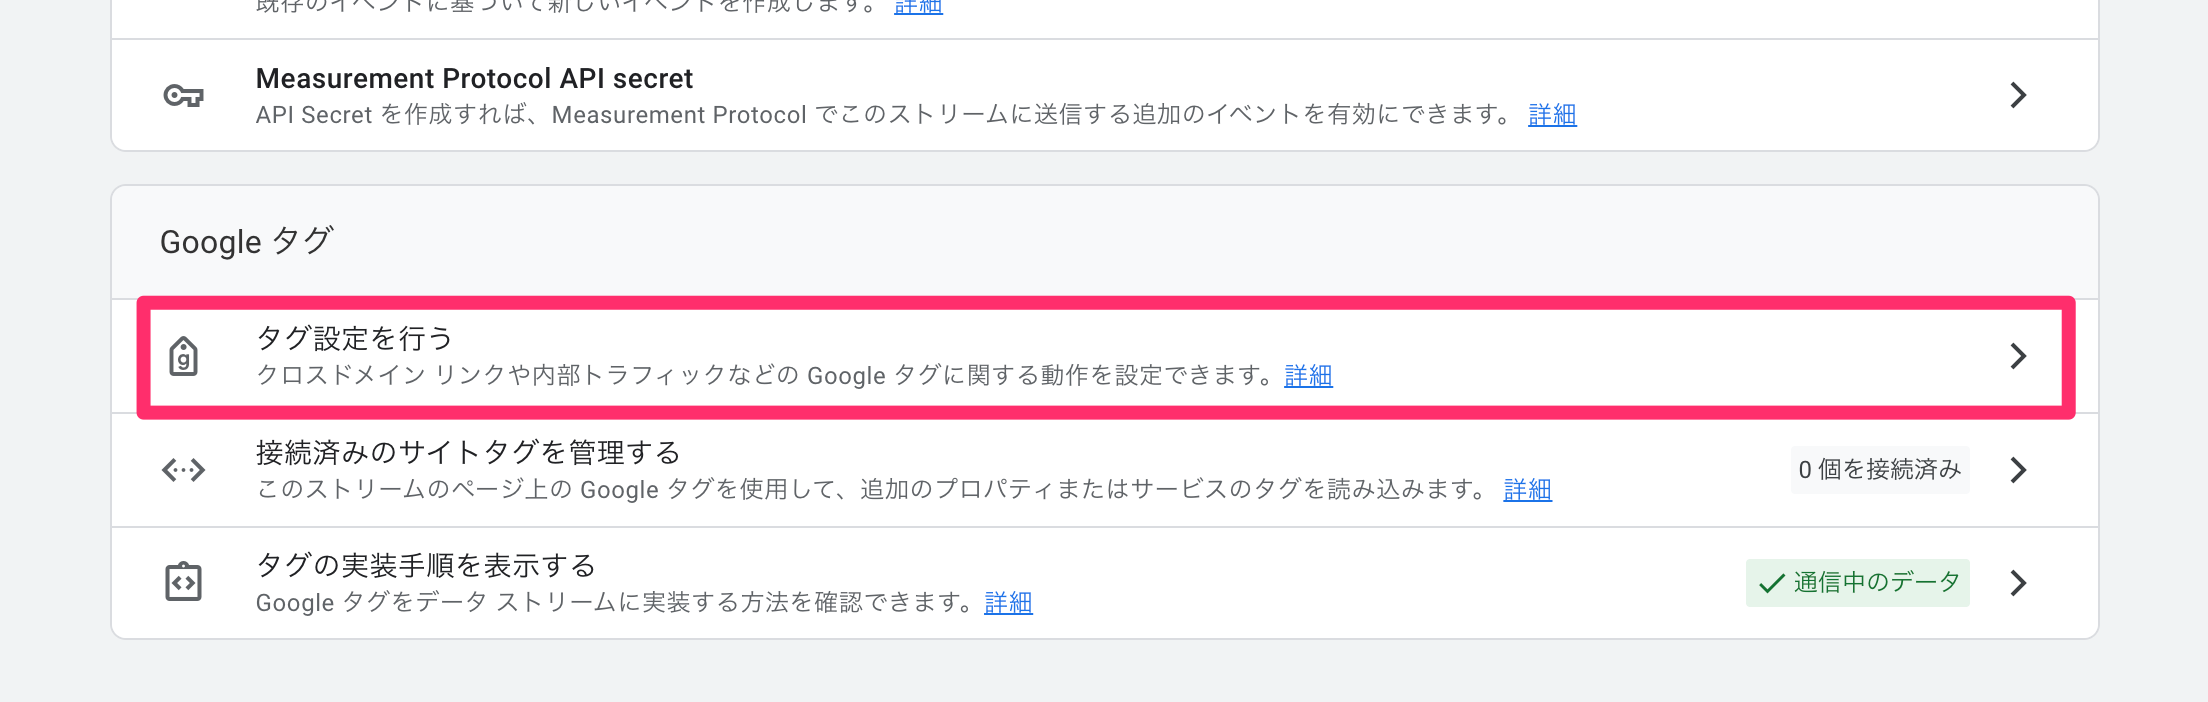
Task: Follow the 詳細 link in タグ設定を行う row
Action: coord(1308,376)
